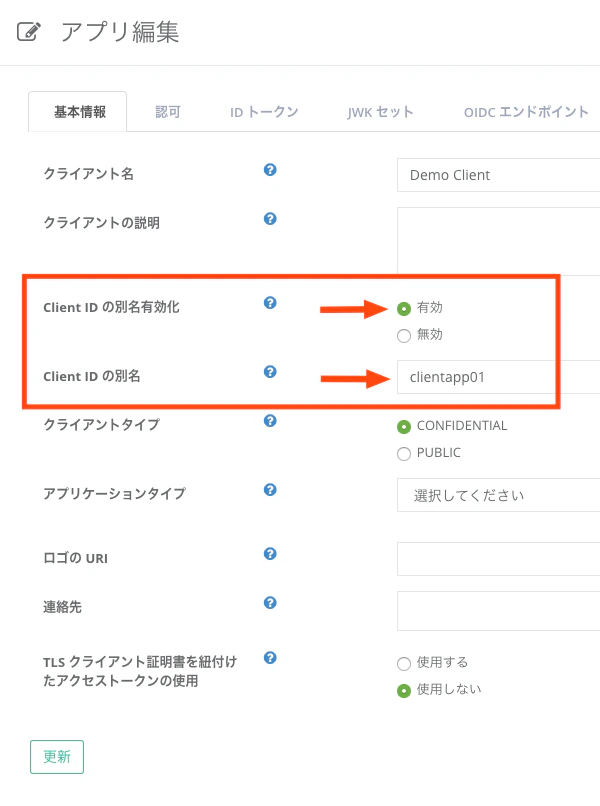The image size is (600, 806).
Task: Enable 使用する for TLS certificate binding
Action: tap(404, 662)
